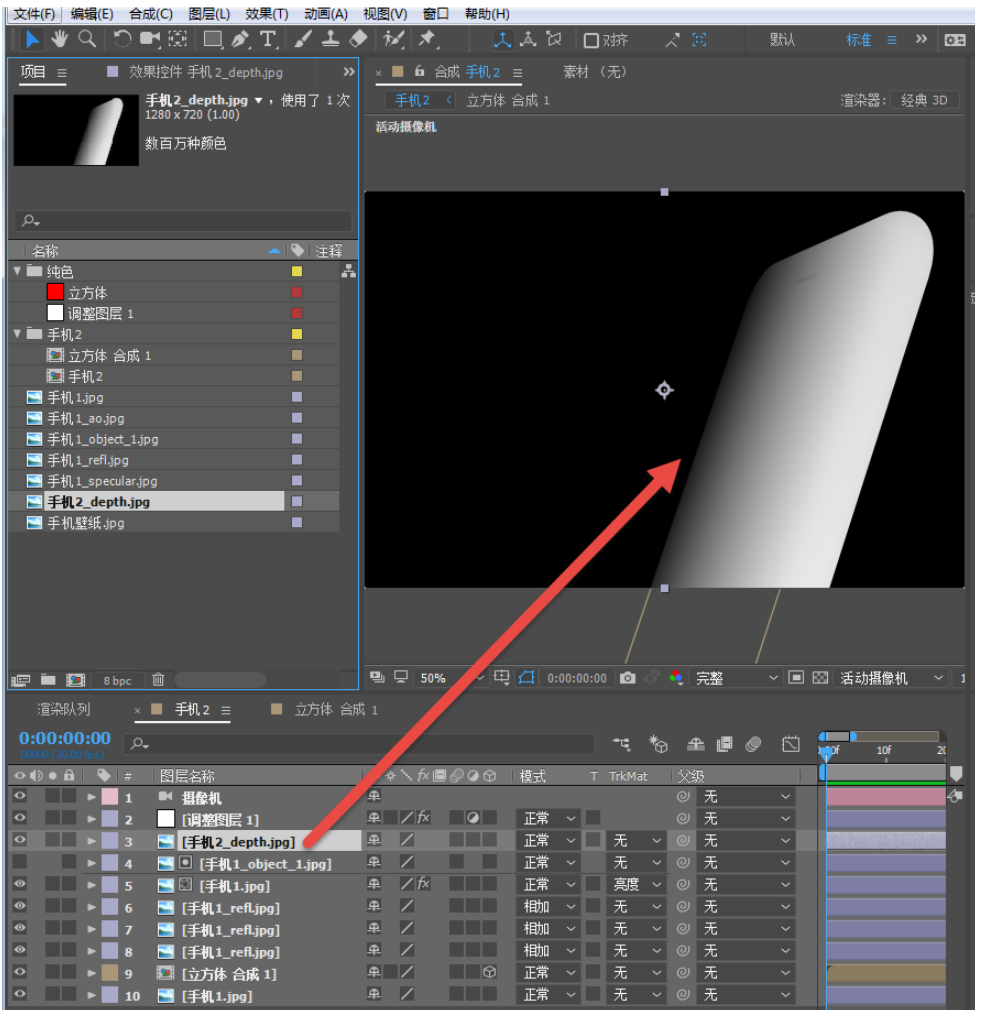Switch to 渲染队列 tab

(x=63, y=709)
